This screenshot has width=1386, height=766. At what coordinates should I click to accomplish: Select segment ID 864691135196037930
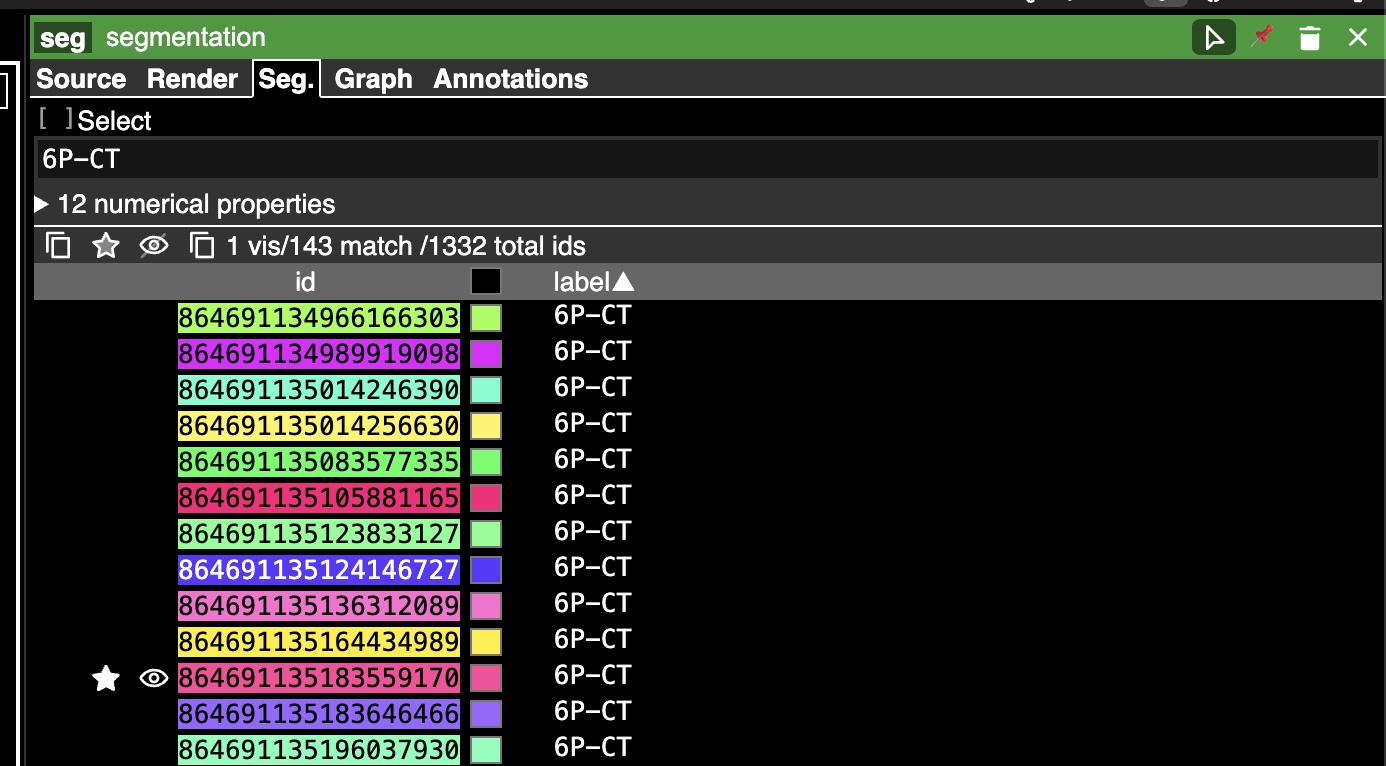coord(319,750)
